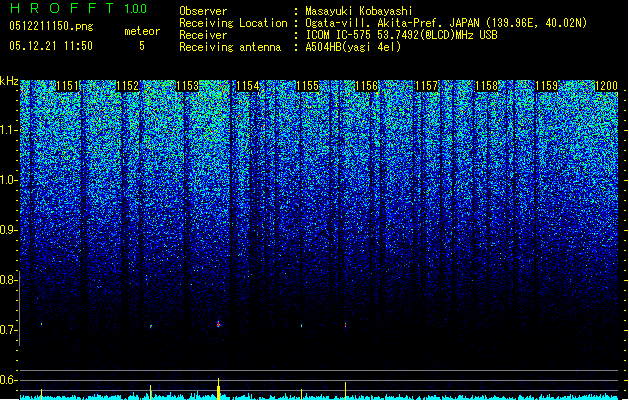Image resolution: width=629 pixels, height=400 pixels.
Task: Click the 1159 time marker
Action: (x=547, y=86)
